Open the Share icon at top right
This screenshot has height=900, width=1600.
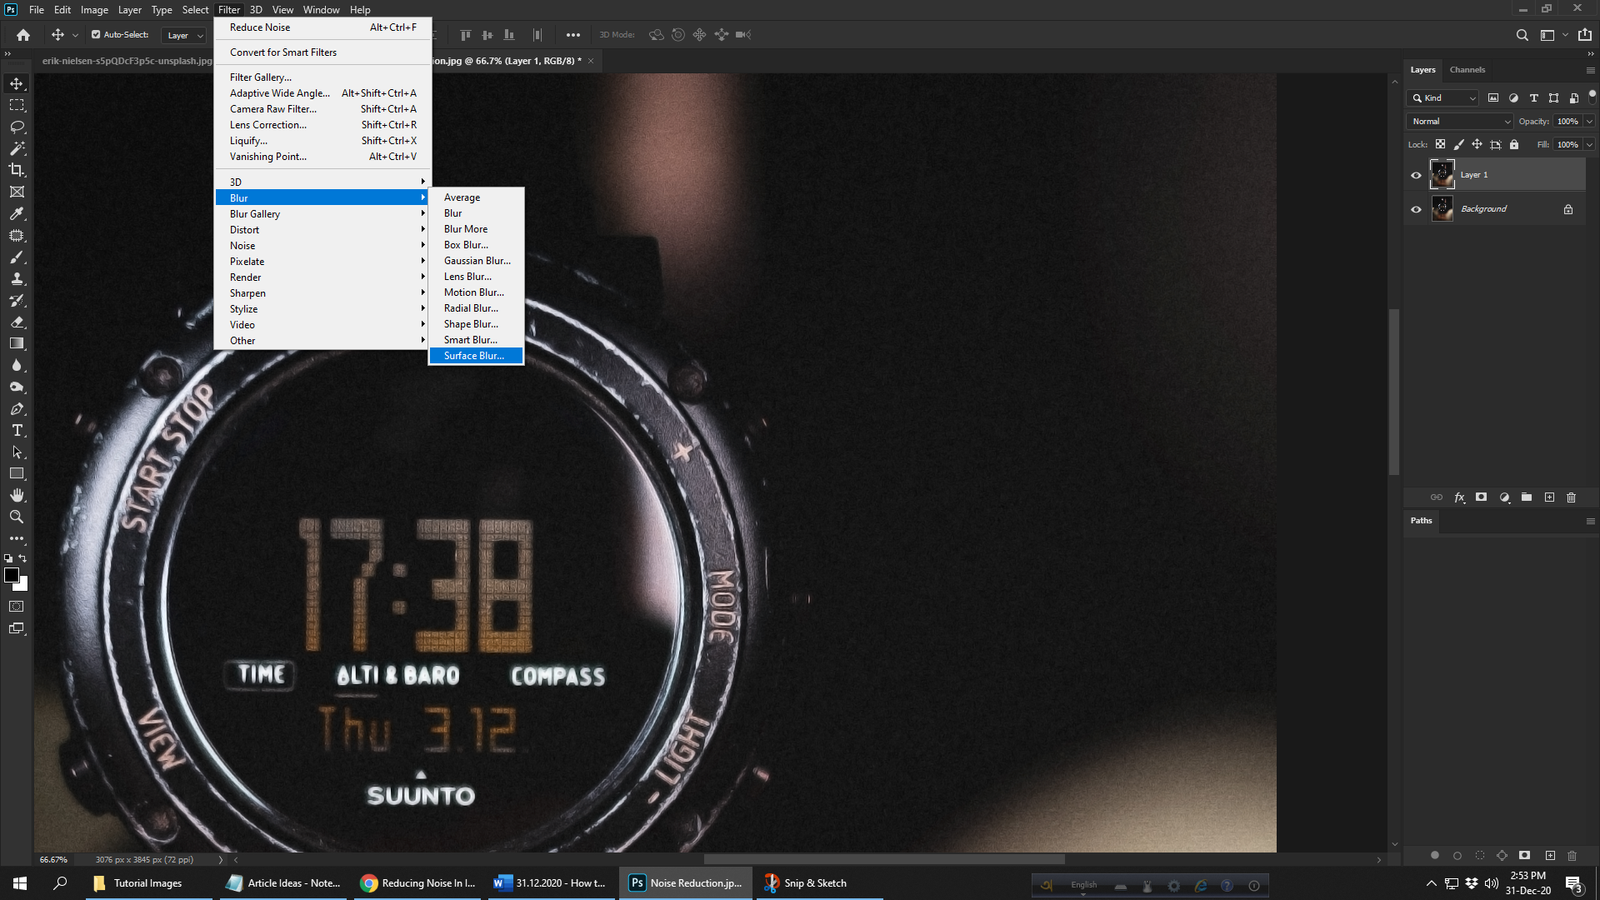click(x=1585, y=35)
